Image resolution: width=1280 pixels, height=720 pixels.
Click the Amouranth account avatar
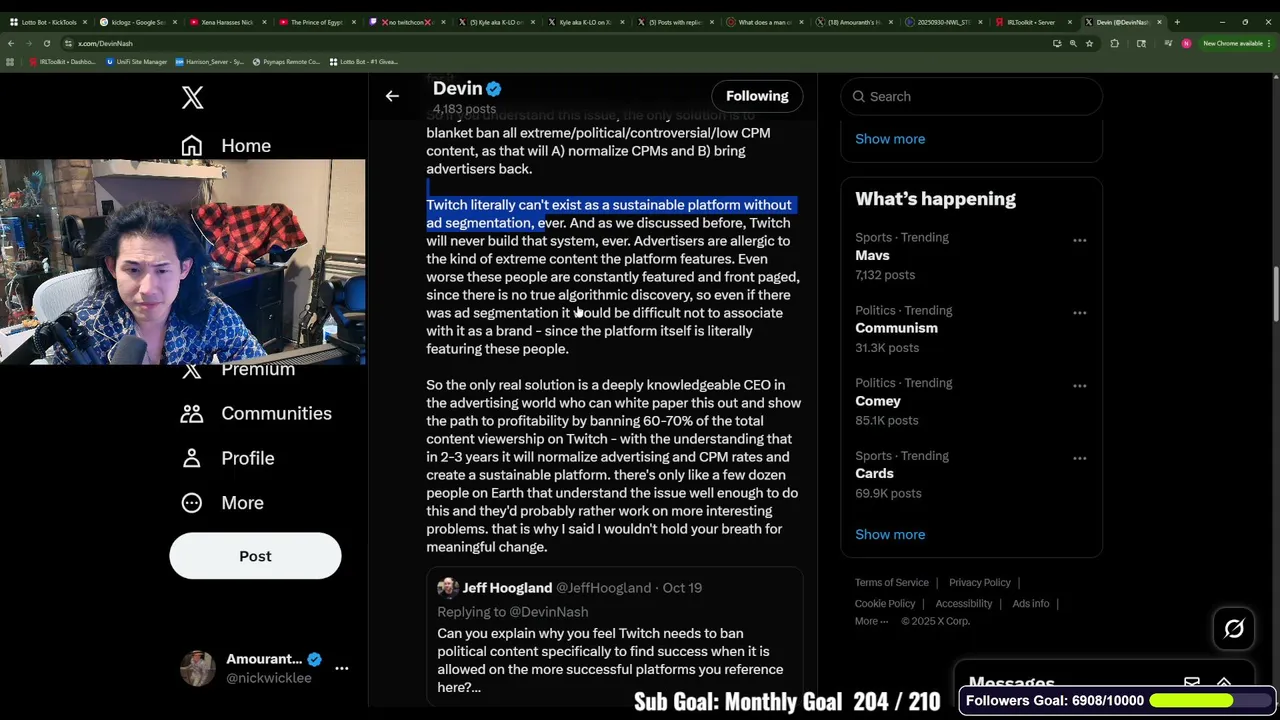point(198,668)
